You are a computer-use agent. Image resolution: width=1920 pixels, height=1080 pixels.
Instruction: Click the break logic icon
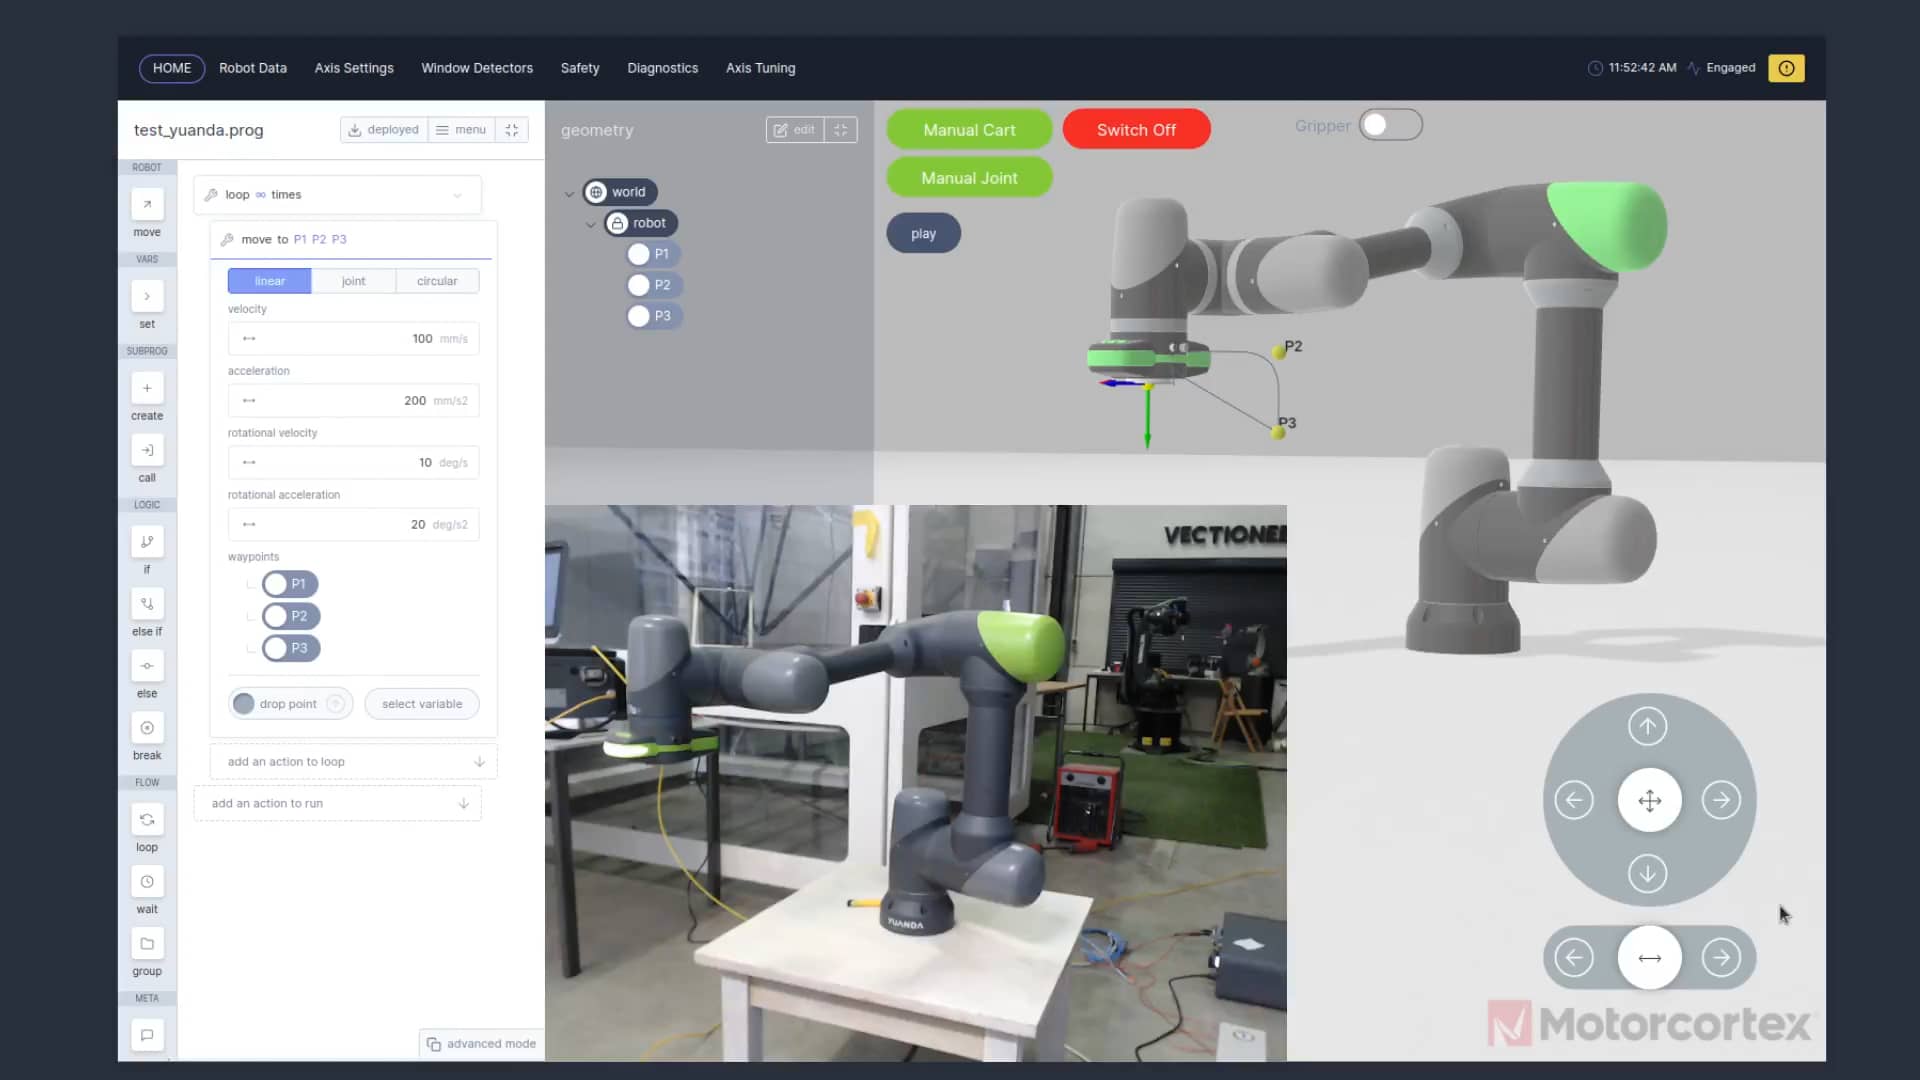146,727
